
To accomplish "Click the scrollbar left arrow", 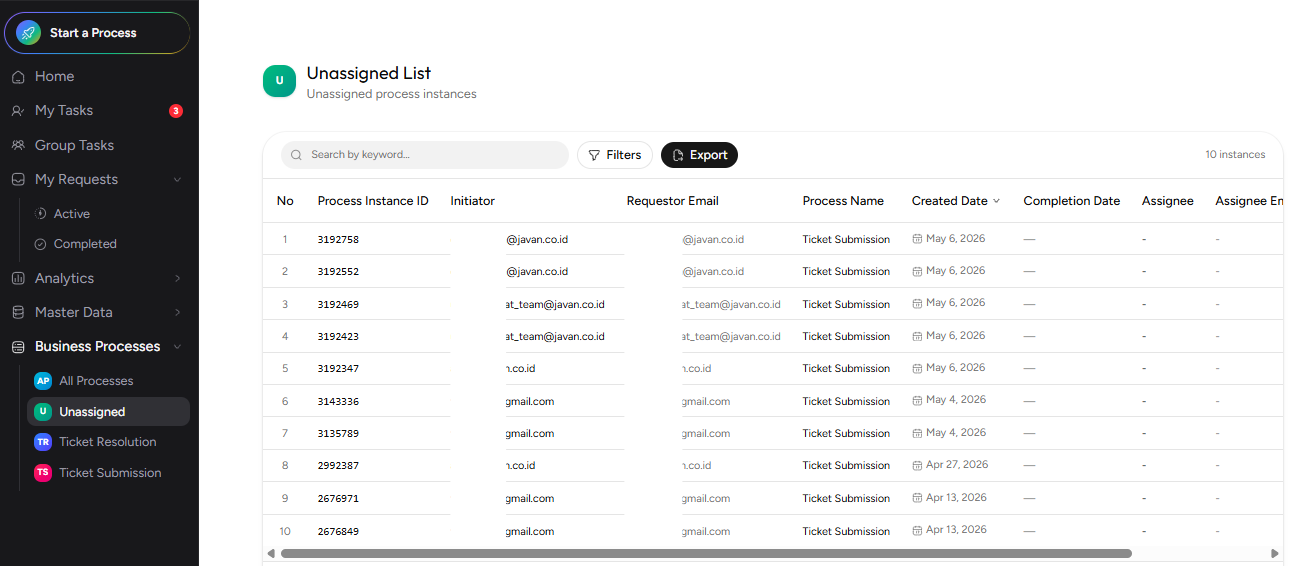I will (x=271, y=553).
